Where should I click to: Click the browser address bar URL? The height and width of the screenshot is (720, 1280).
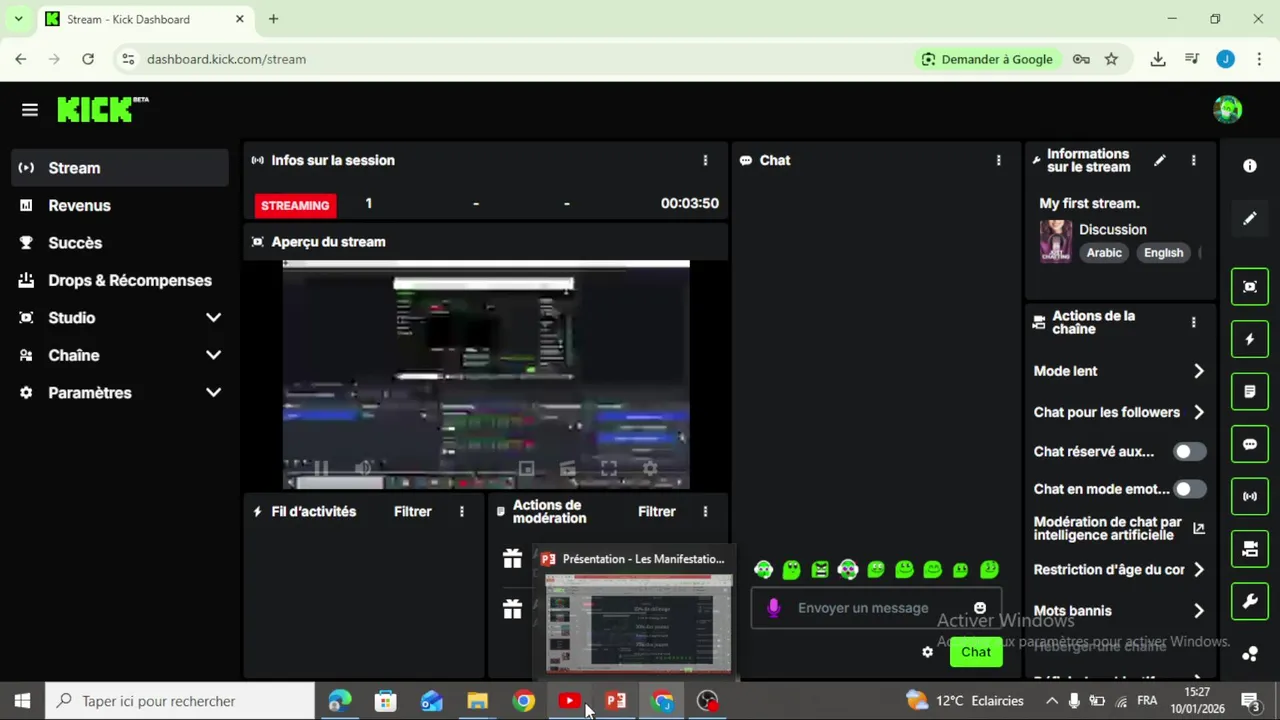(226, 59)
